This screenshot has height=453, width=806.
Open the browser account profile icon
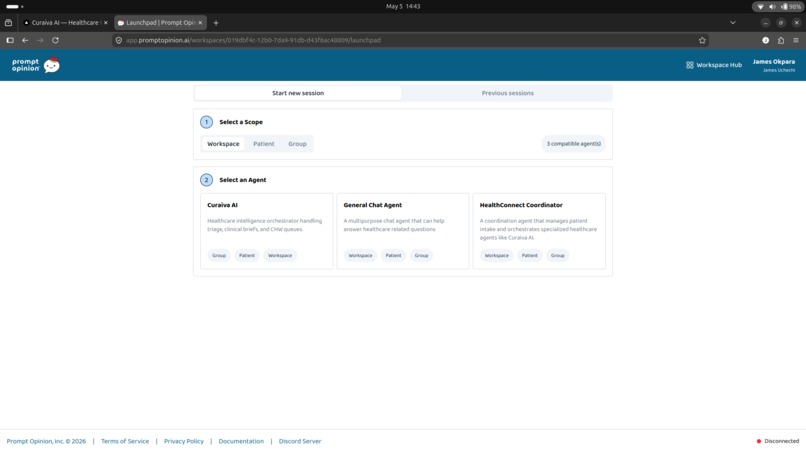pyautogui.click(x=765, y=40)
